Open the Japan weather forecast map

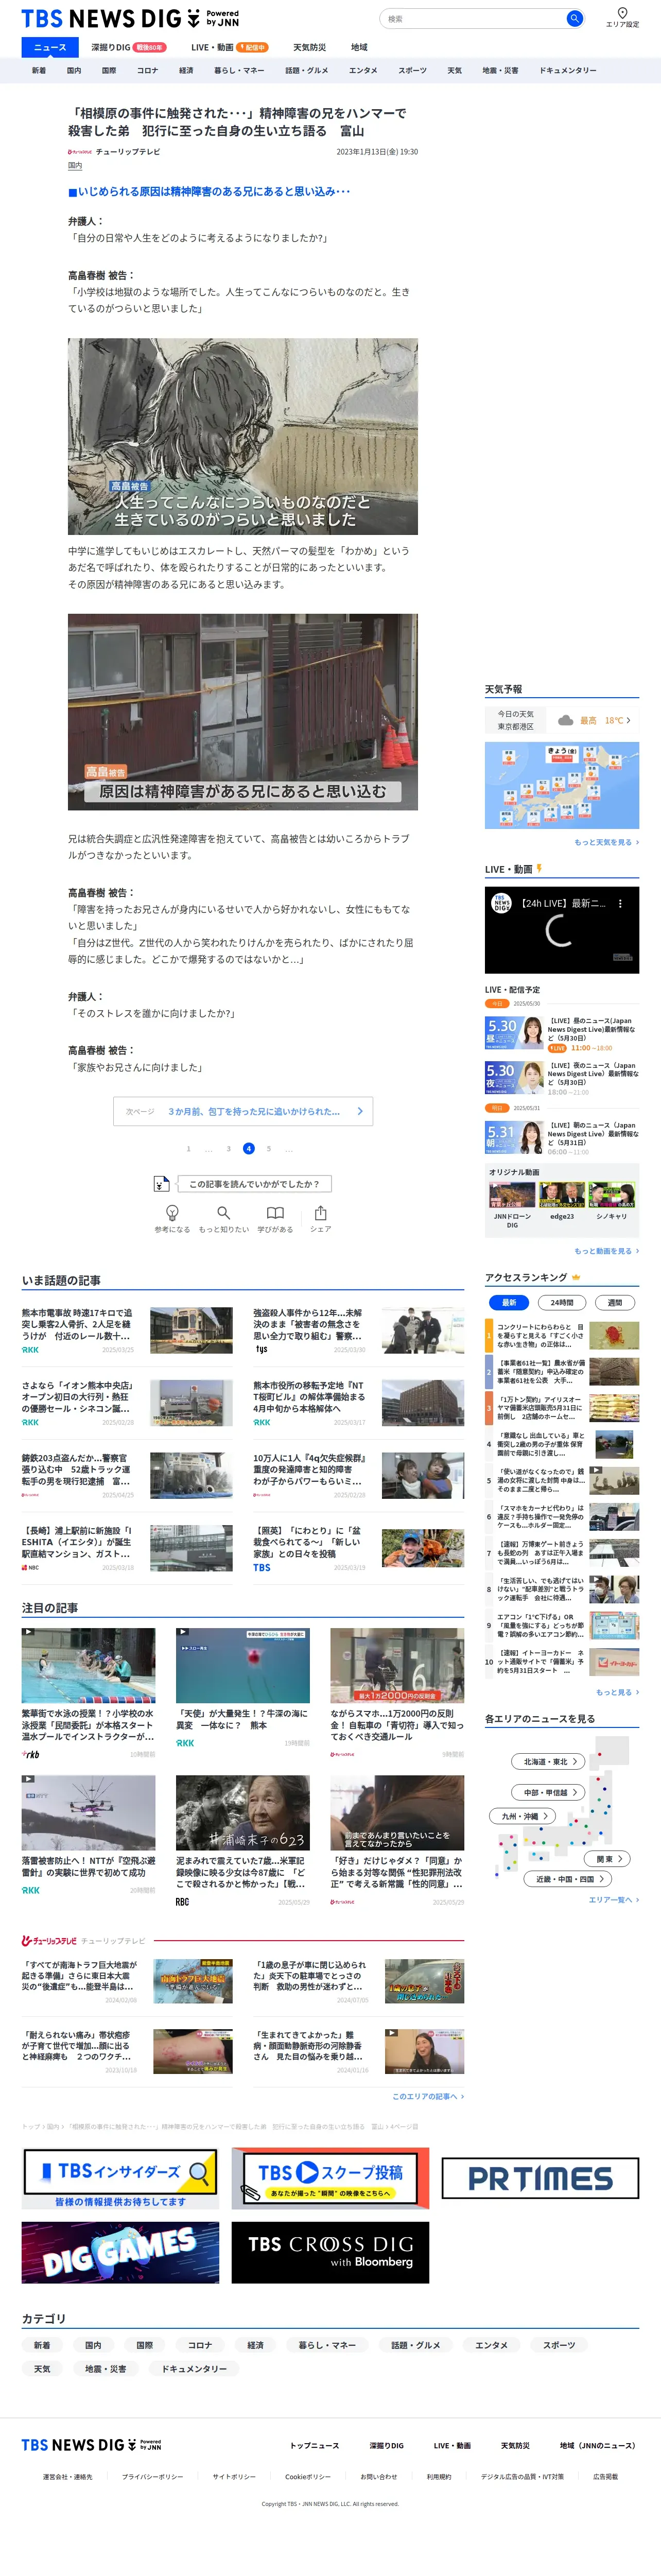(562, 785)
